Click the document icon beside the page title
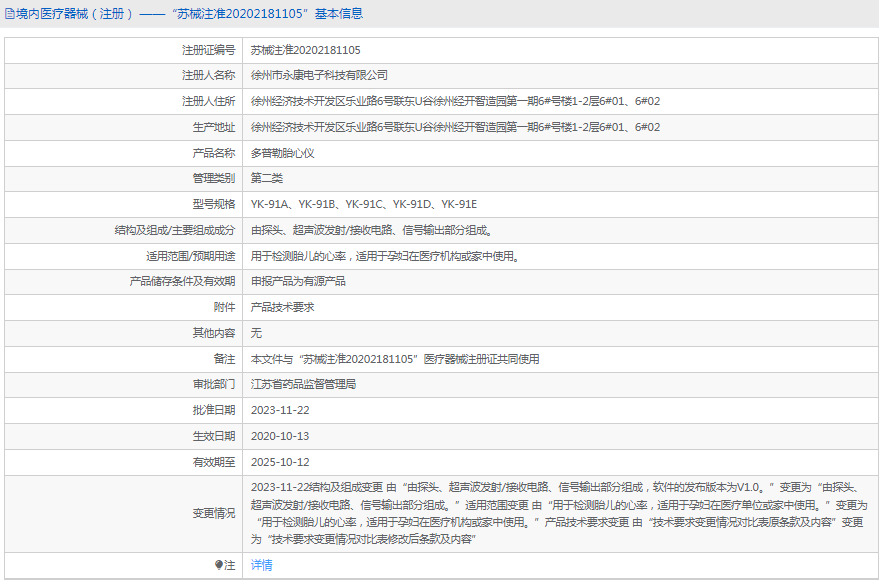Image resolution: width=879 pixels, height=587 pixels. click(10, 14)
